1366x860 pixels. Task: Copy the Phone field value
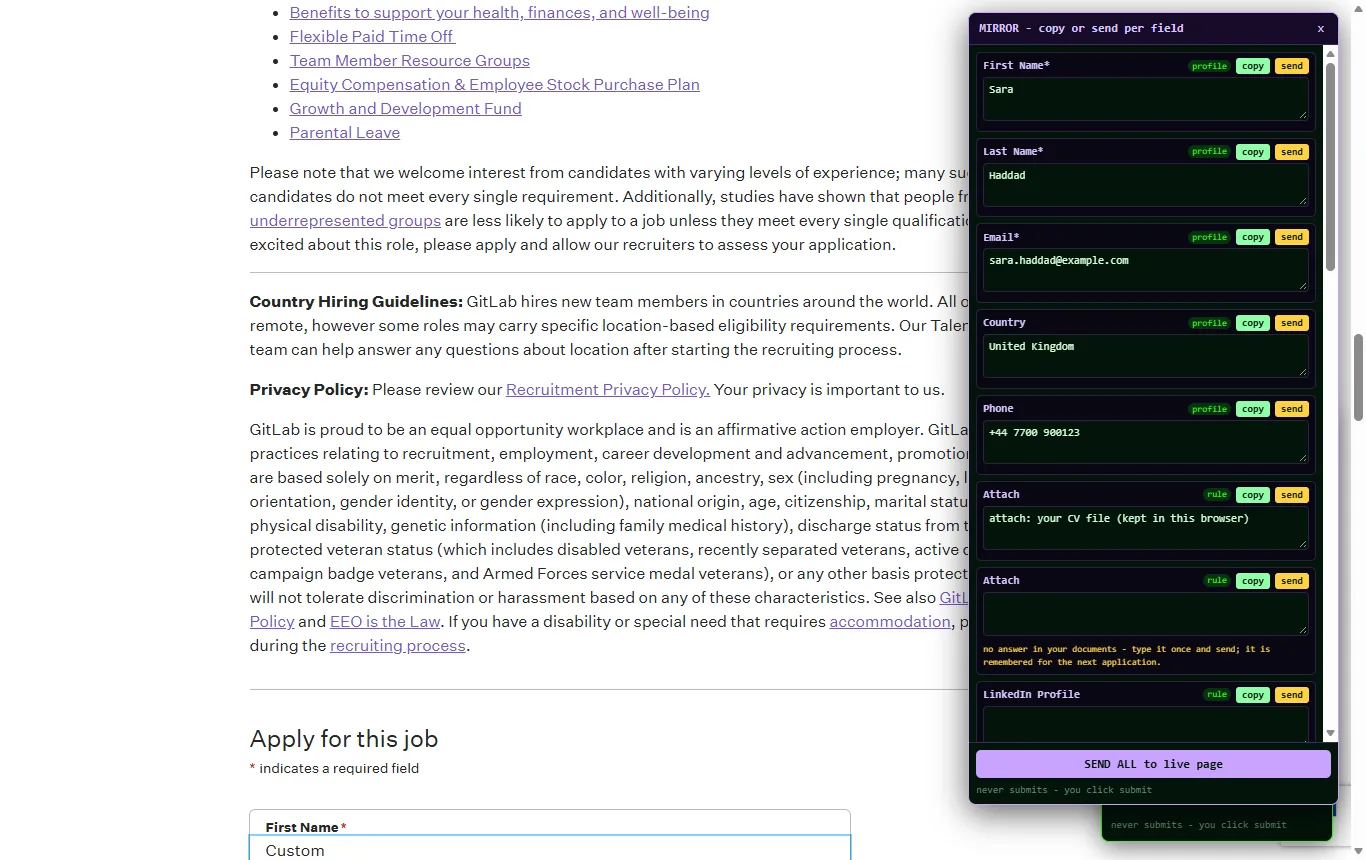point(1253,409)
